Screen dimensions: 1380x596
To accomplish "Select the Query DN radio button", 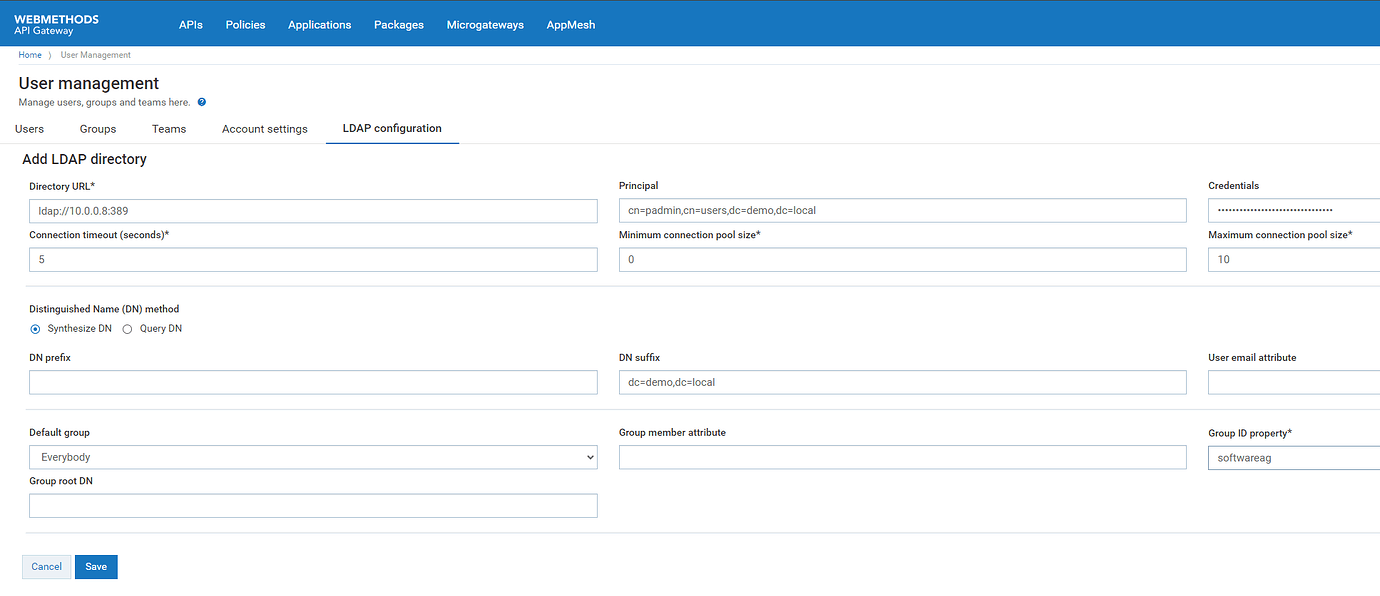I will (127, 329).
